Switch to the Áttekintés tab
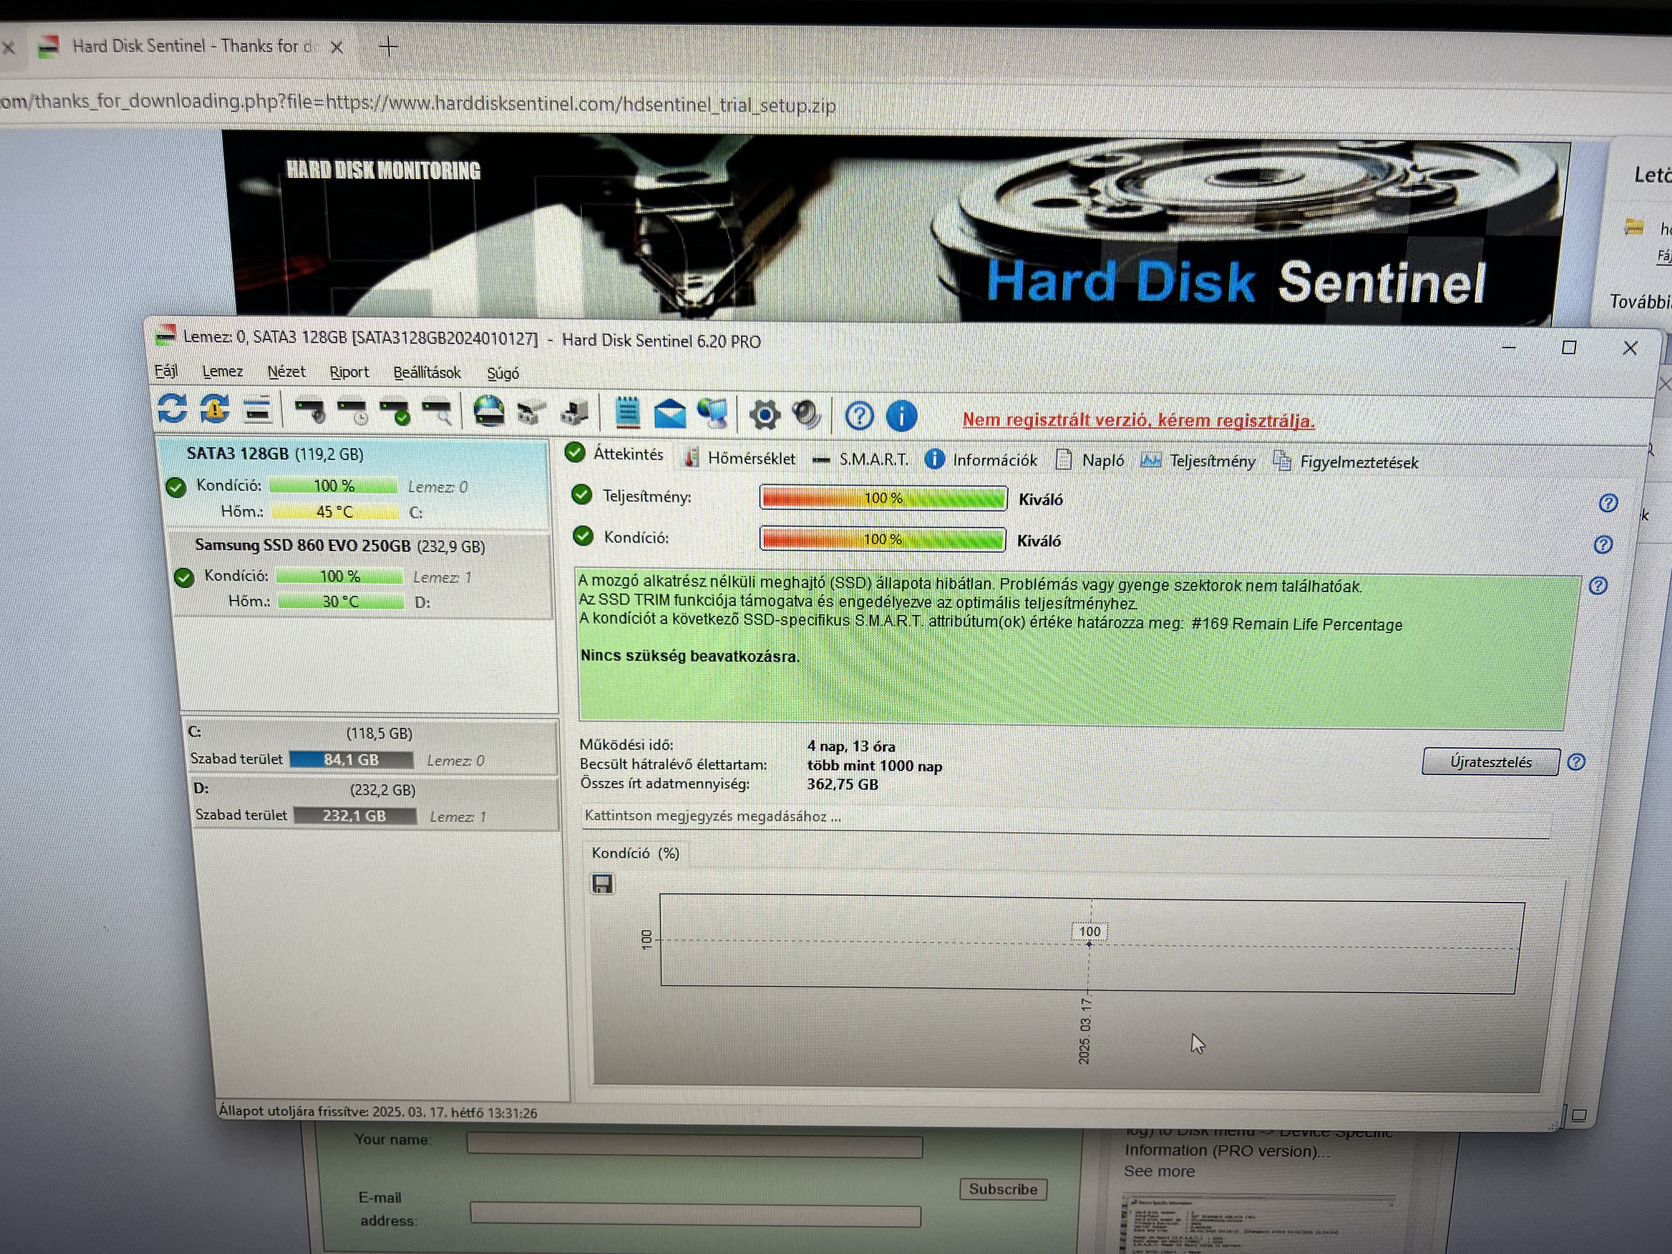The height and width of the screenshot is (1254, 1672). point(615,454)
